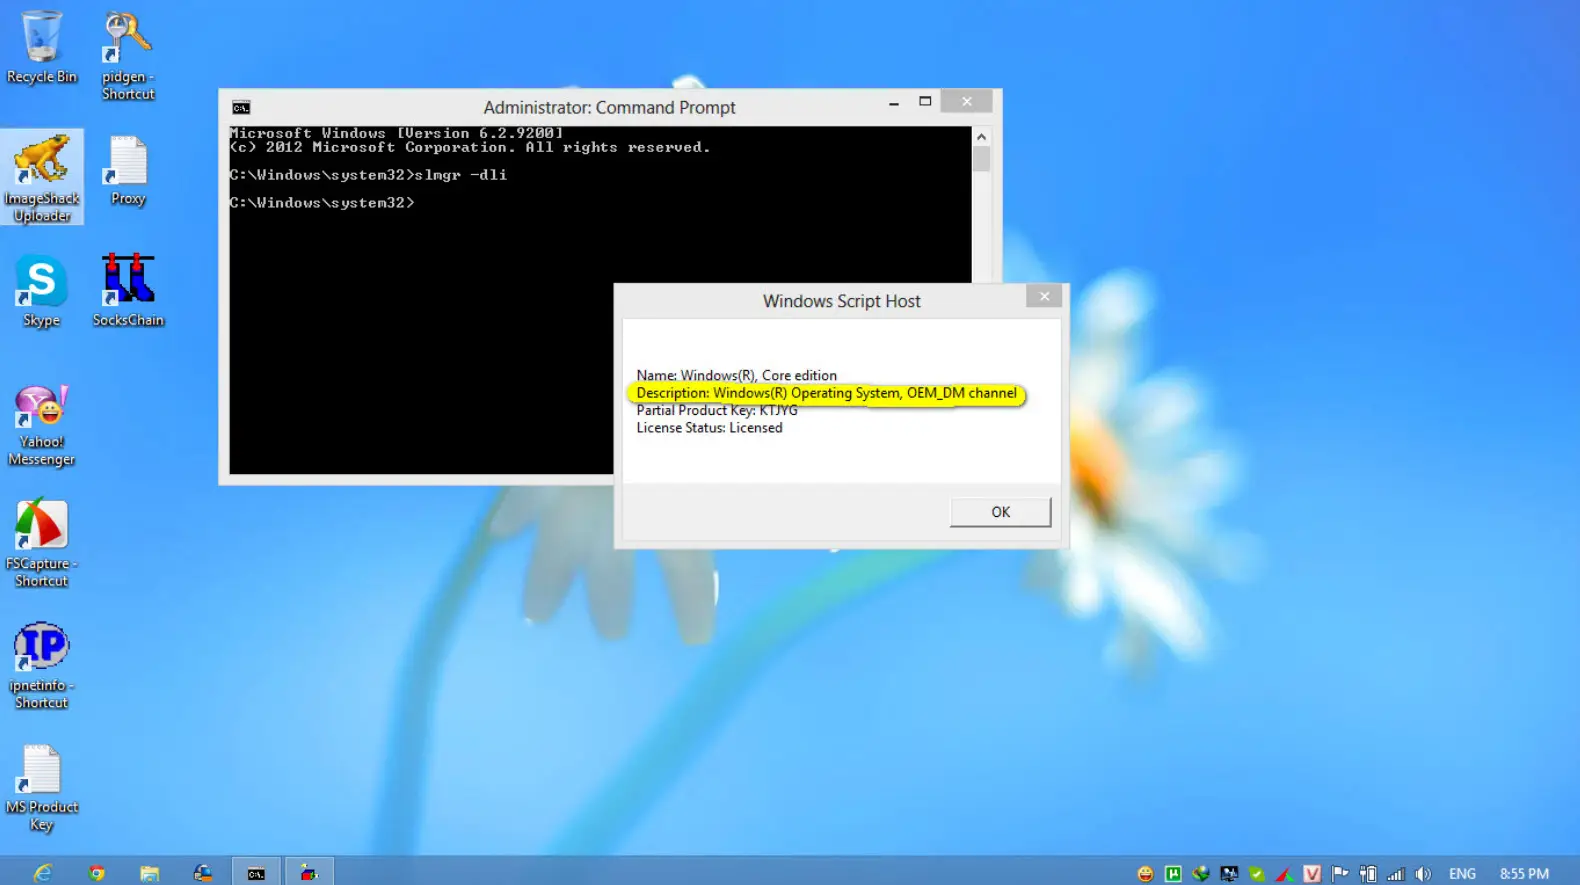
Task: Open Action Center flag tray icon
Action: point(1340,874)
